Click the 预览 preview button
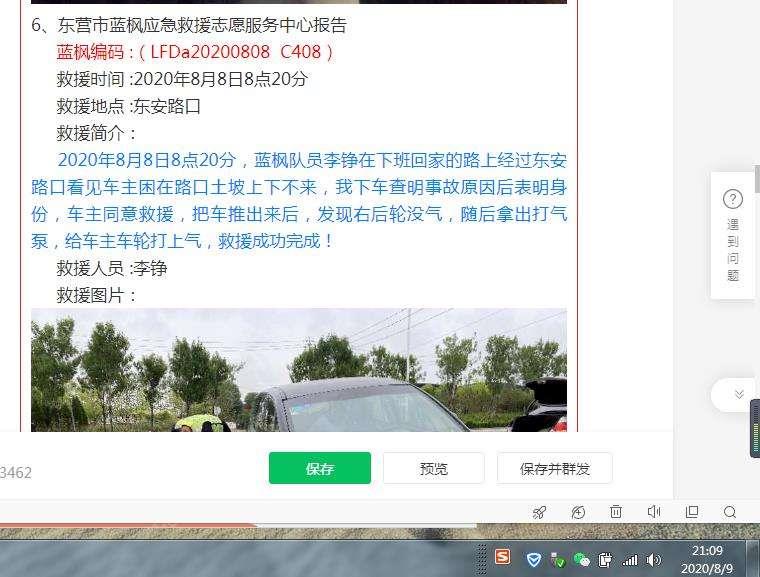 click(x=434, y=468)
